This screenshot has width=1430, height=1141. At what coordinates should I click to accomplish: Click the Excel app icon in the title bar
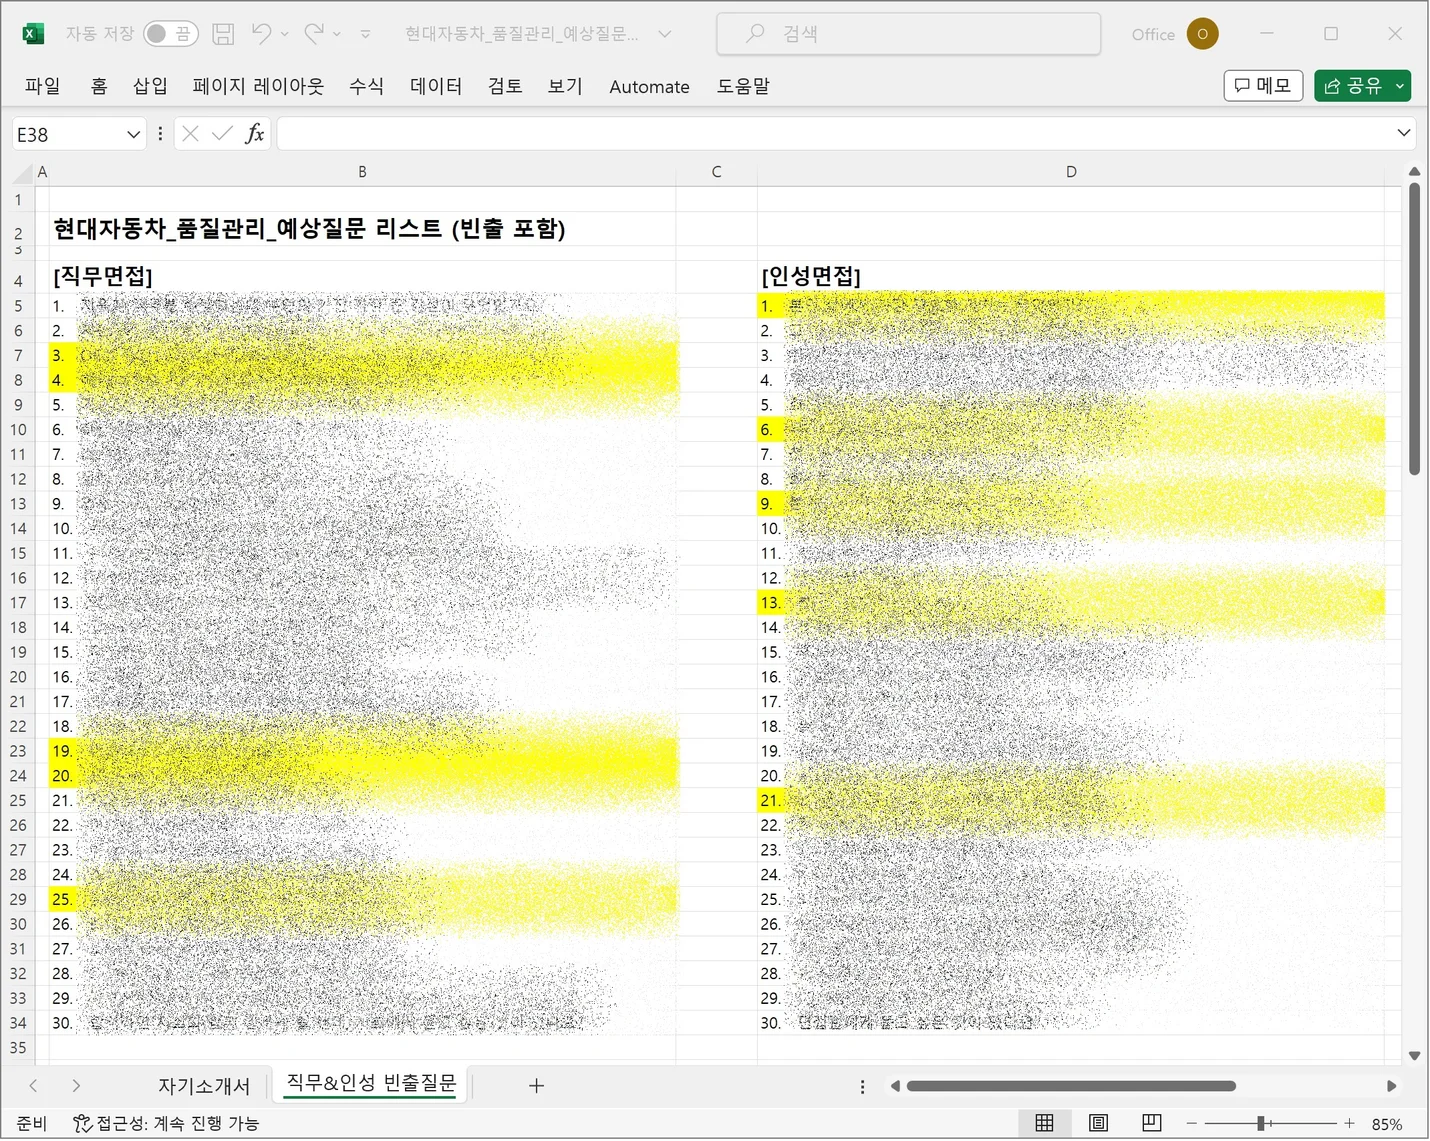33,34
